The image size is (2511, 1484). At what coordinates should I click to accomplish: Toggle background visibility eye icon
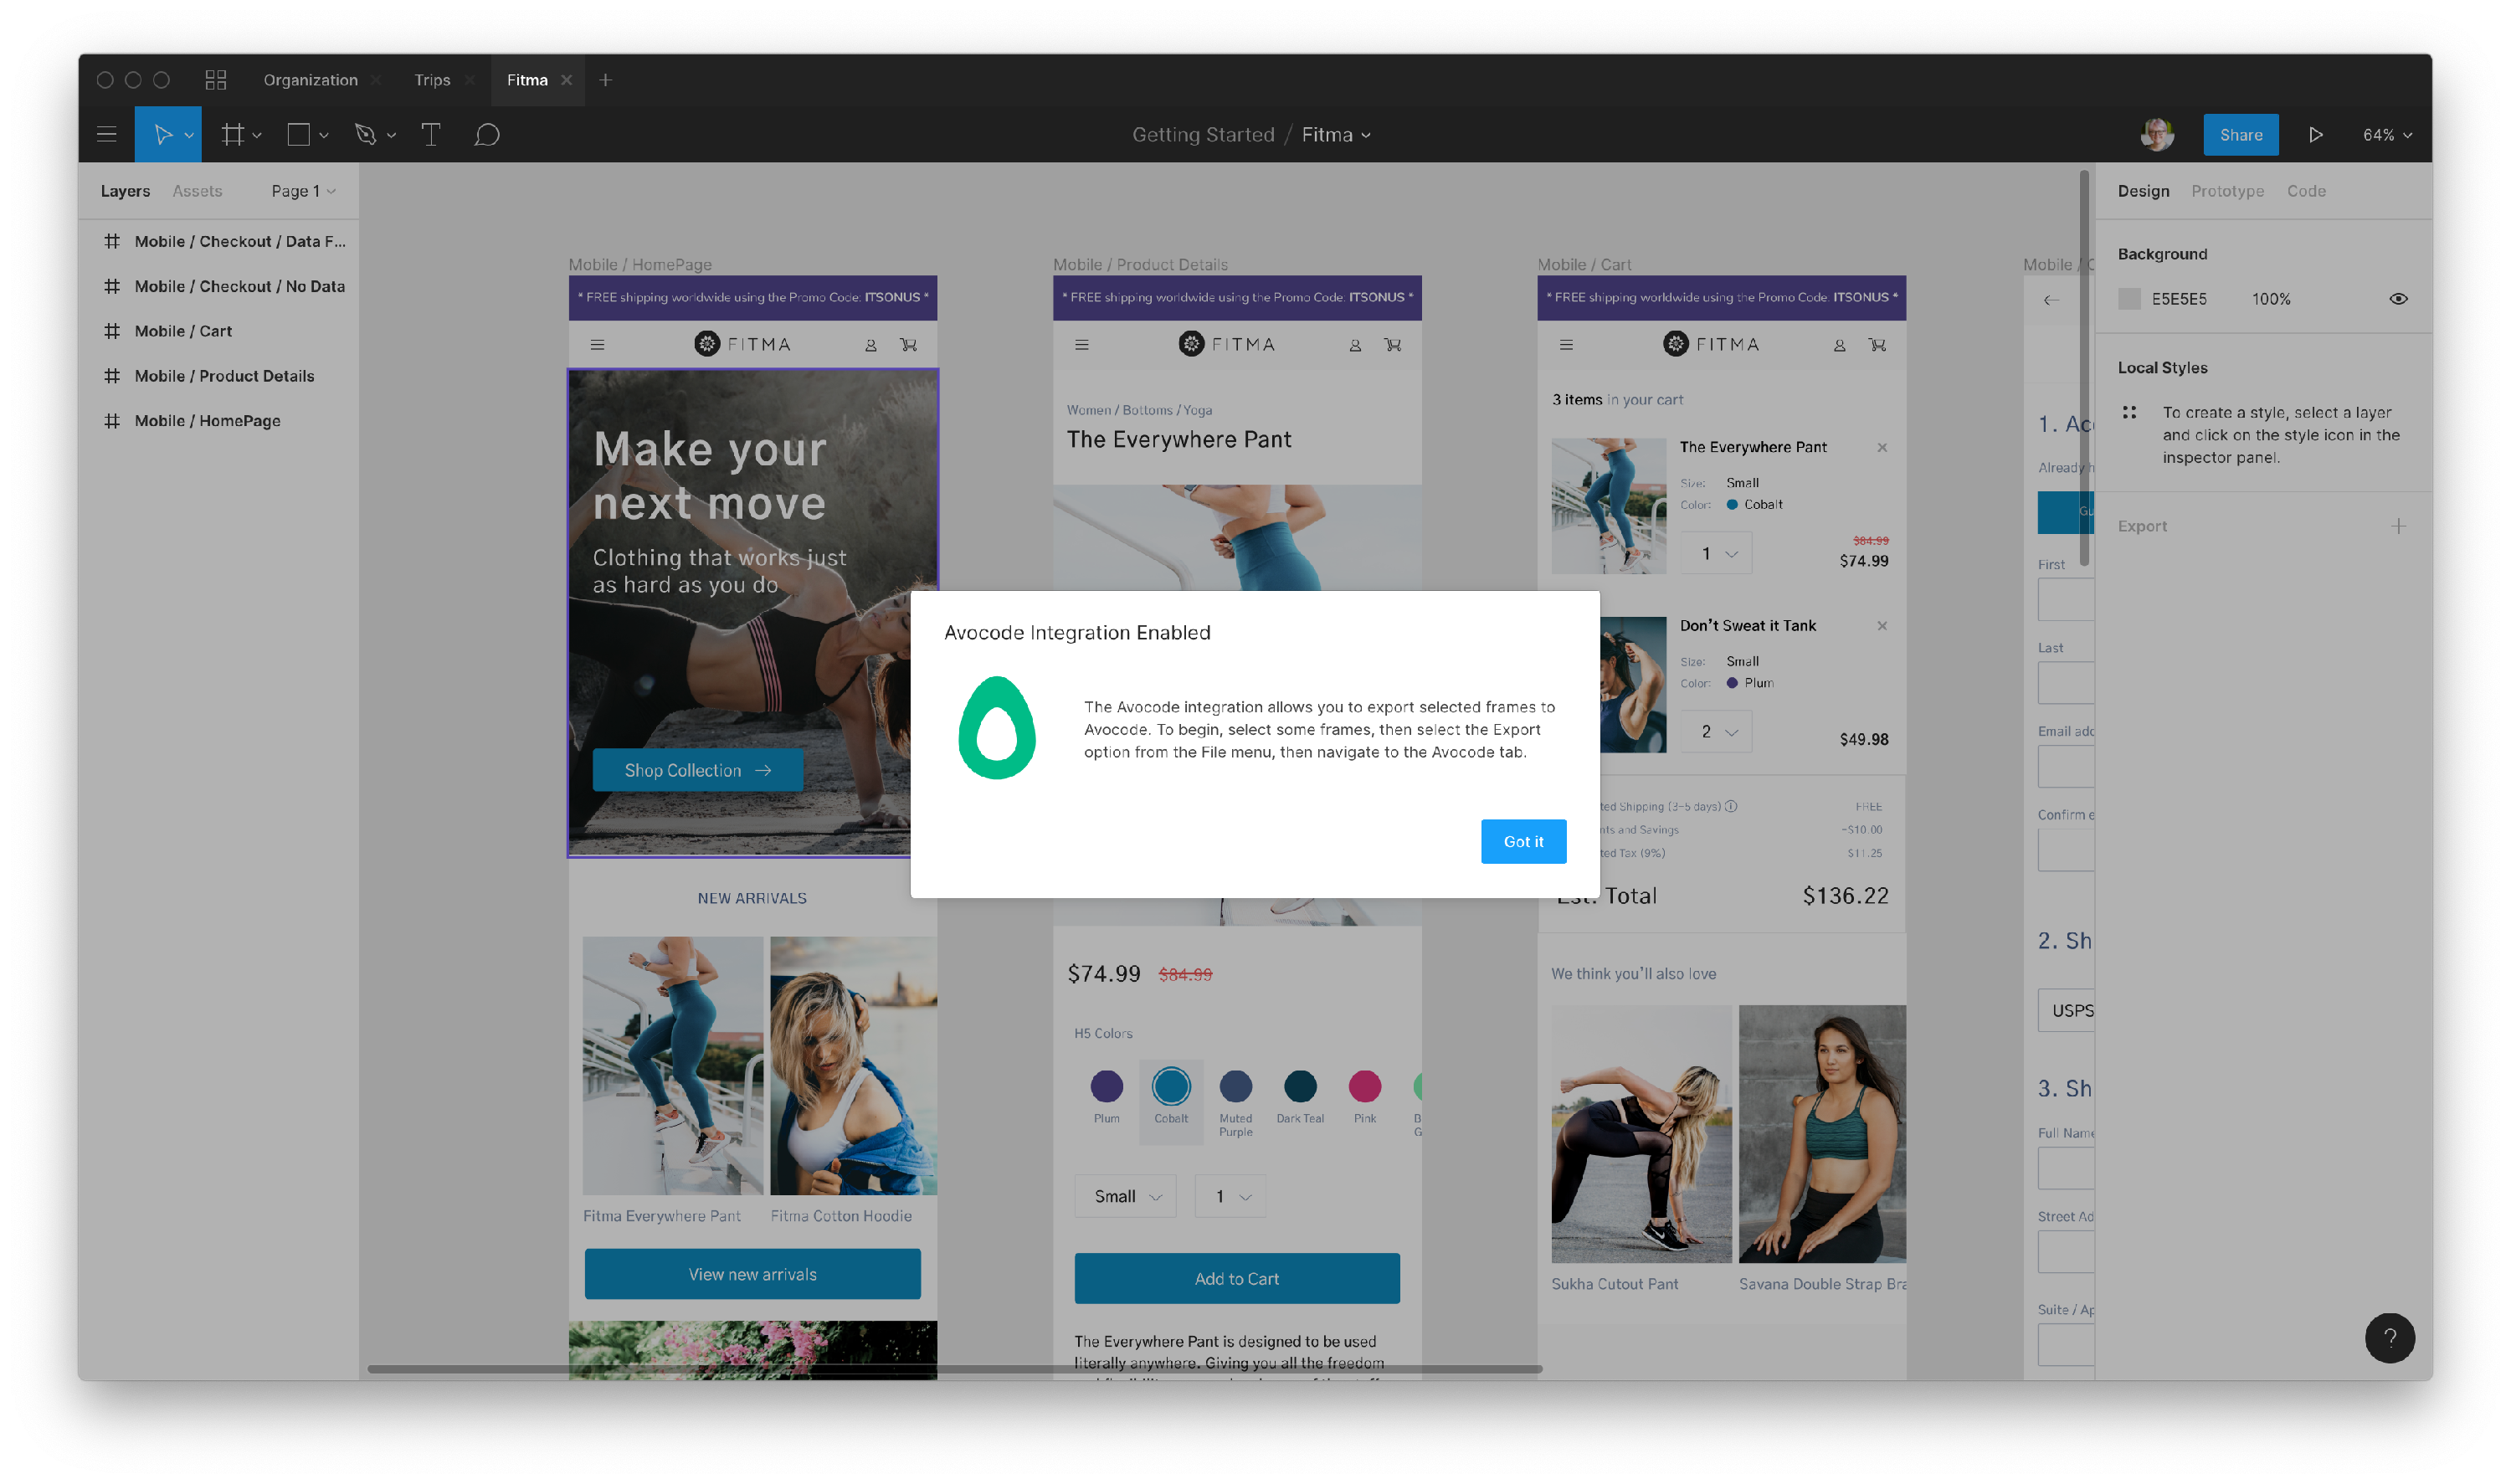coord(2398,299)
